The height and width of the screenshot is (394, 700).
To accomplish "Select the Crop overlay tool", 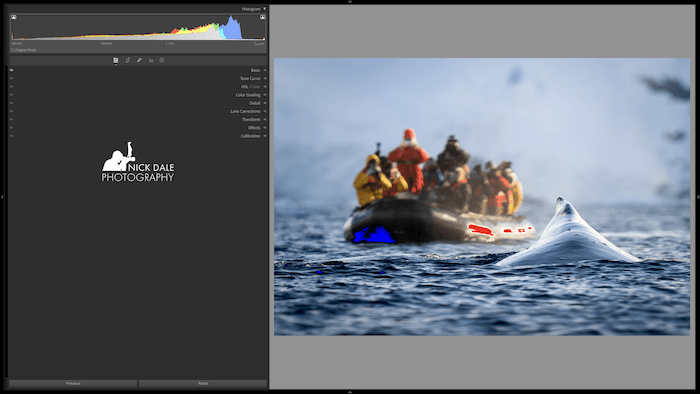I will (128, 60).
